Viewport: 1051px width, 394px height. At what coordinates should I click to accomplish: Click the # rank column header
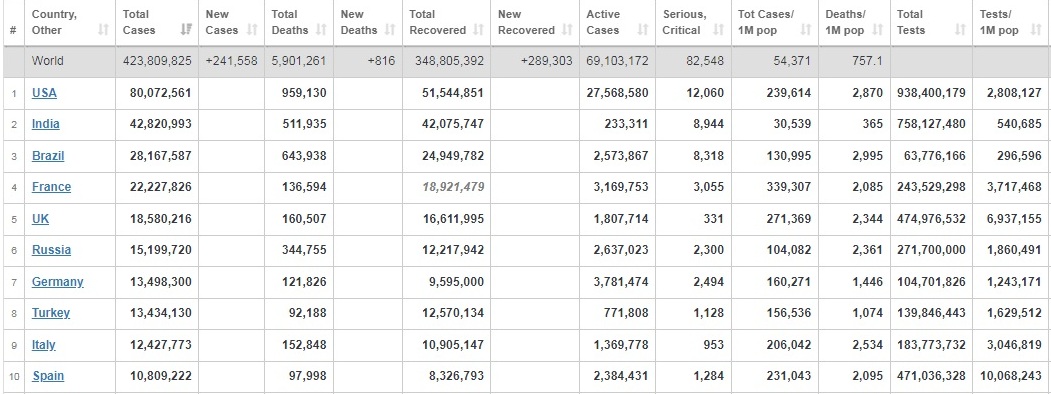[x=13, y=29]
